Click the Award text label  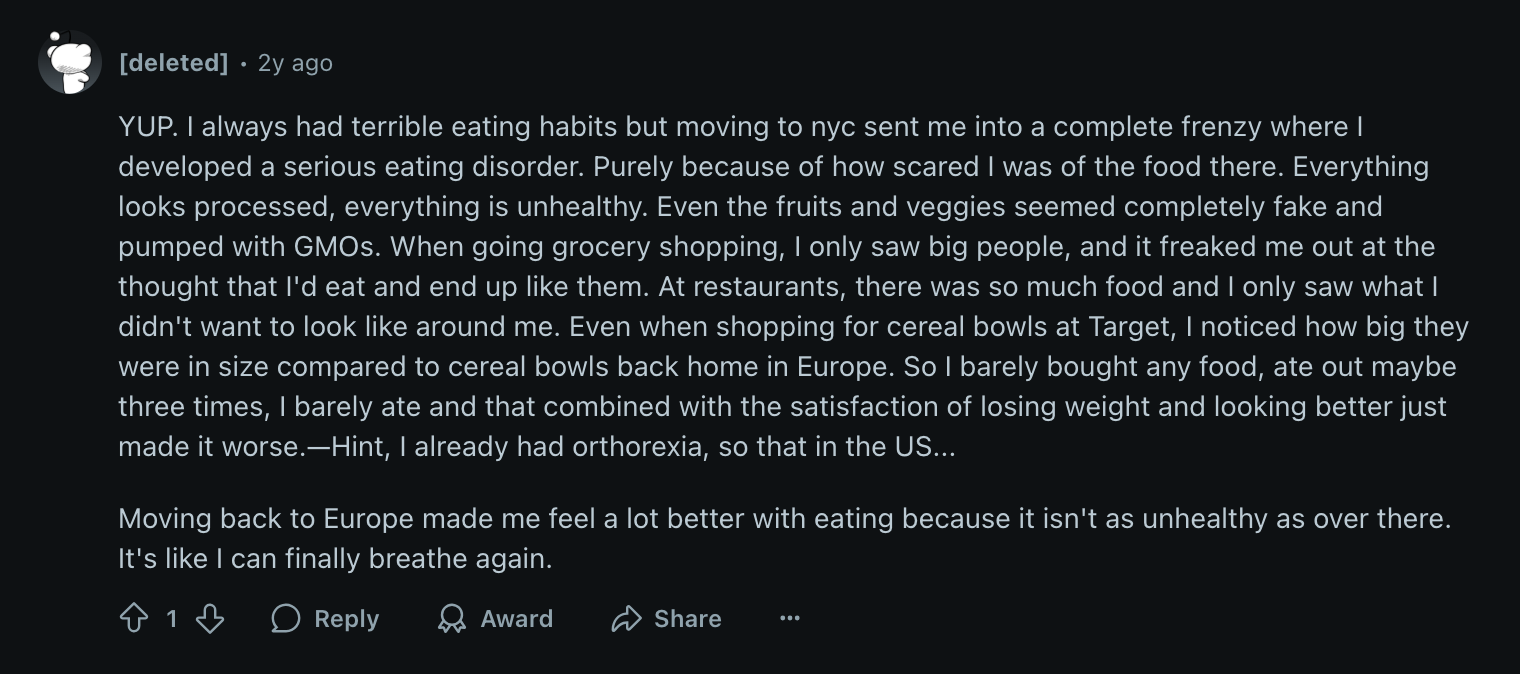[516, 619]
